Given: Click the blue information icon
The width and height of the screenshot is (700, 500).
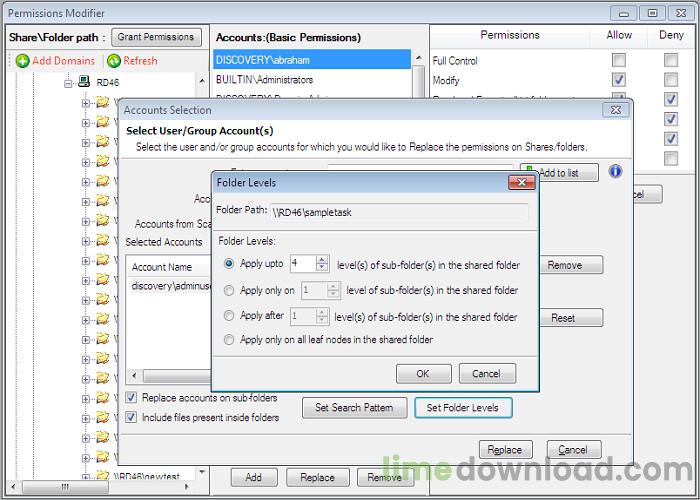Looking at the screenshot, I should click(616, 172).
